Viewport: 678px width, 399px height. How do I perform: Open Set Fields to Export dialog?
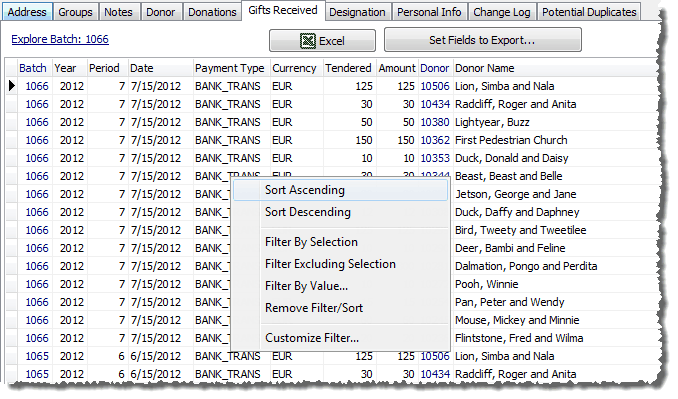[x=483, y=40]
